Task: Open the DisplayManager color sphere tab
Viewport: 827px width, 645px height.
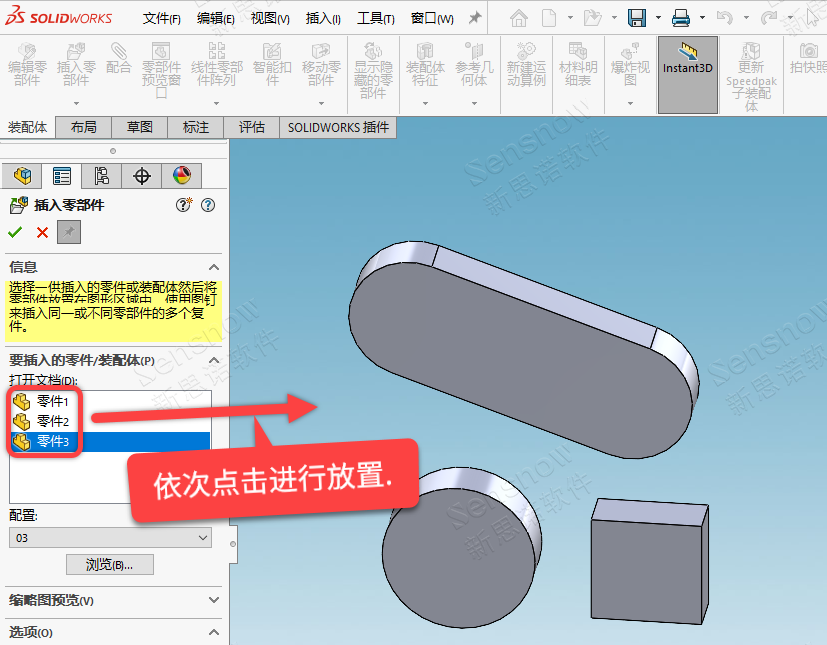Action: [181, 176]
